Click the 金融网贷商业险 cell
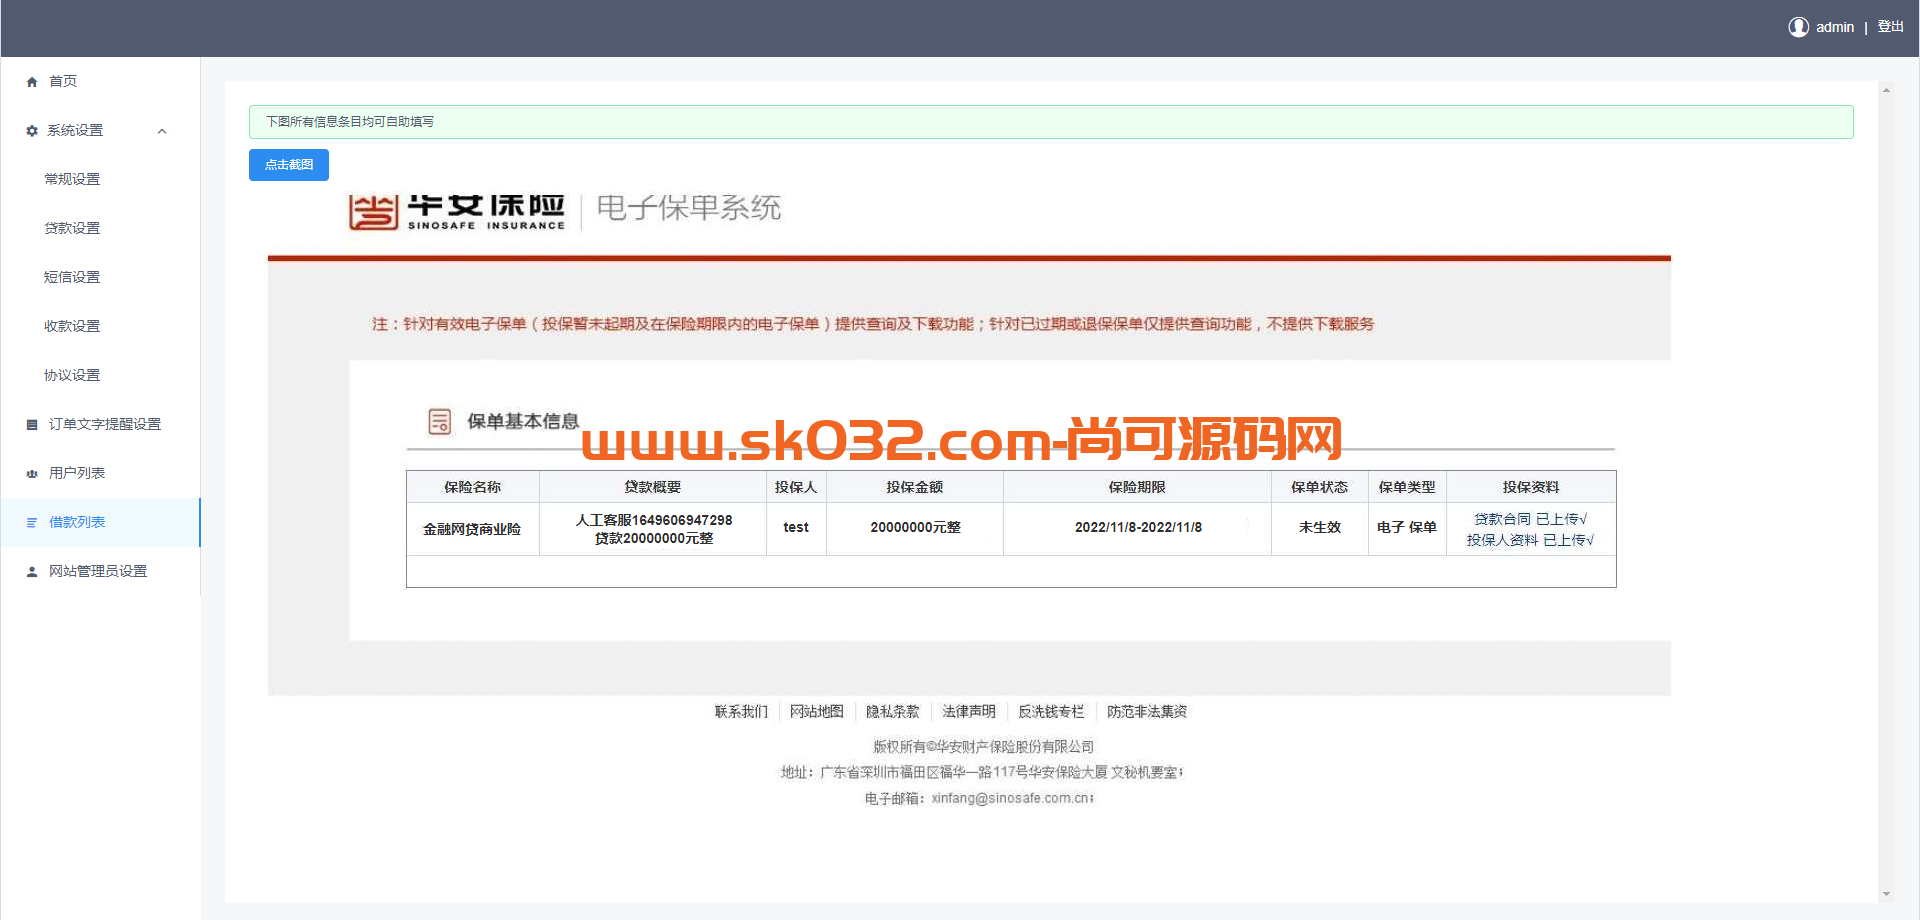This screenshot has width=1920, height=920. pyautogui.click(x=473, y=529)
